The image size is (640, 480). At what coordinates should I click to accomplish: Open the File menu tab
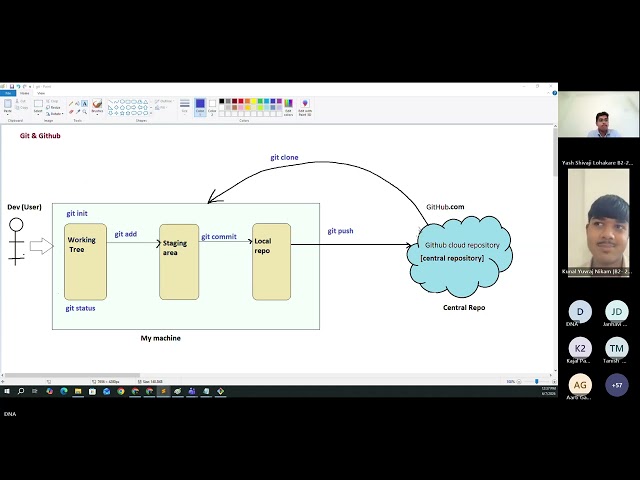8,93
